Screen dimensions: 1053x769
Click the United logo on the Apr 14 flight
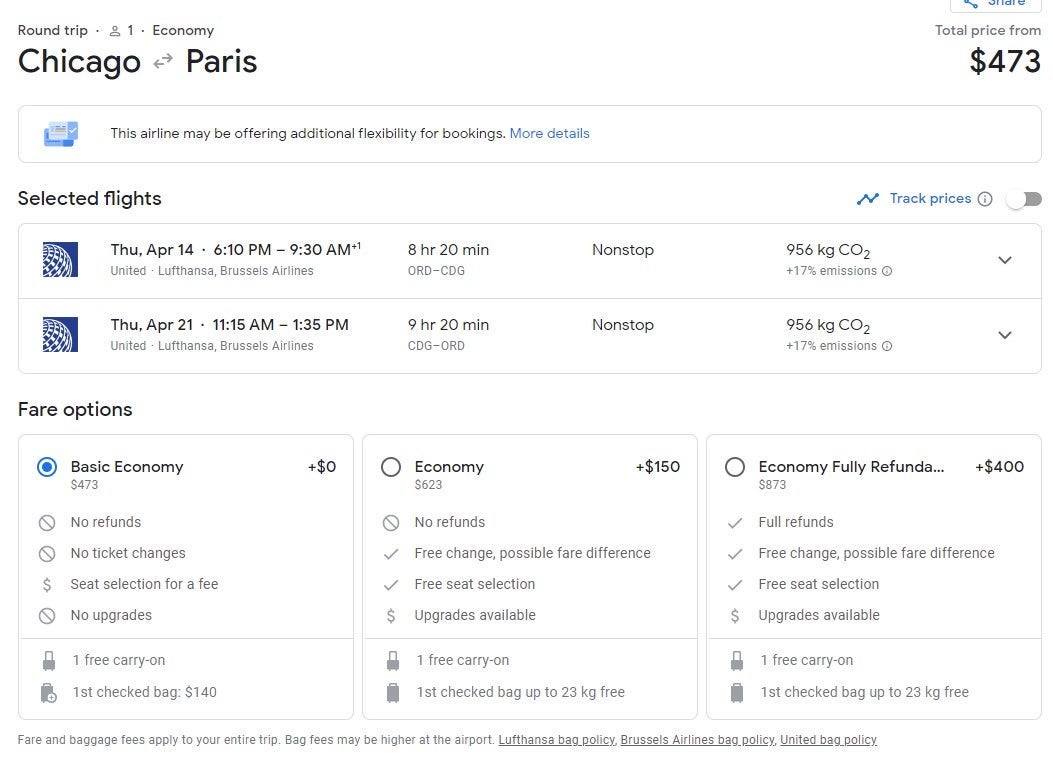tap(60, 260)
